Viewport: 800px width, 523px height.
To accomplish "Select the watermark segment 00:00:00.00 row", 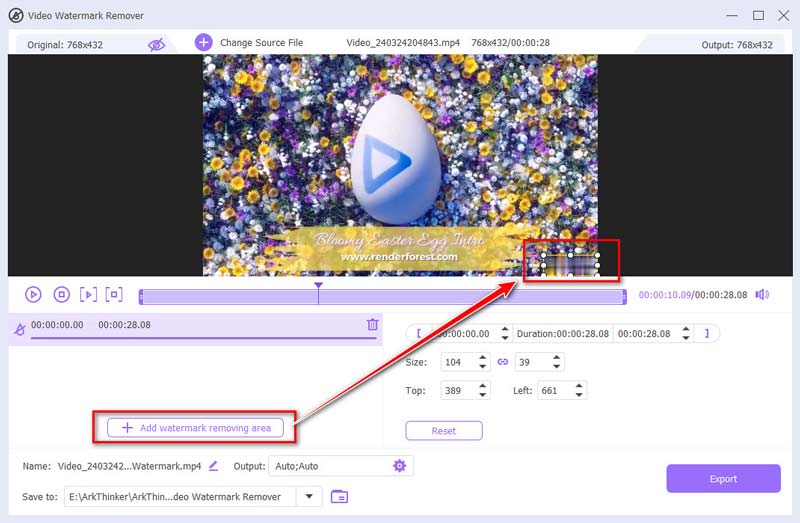I will [x=196, y=329].
